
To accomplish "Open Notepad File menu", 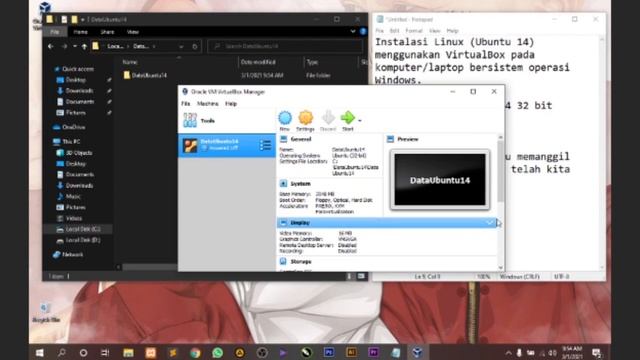I will [380, 31].
